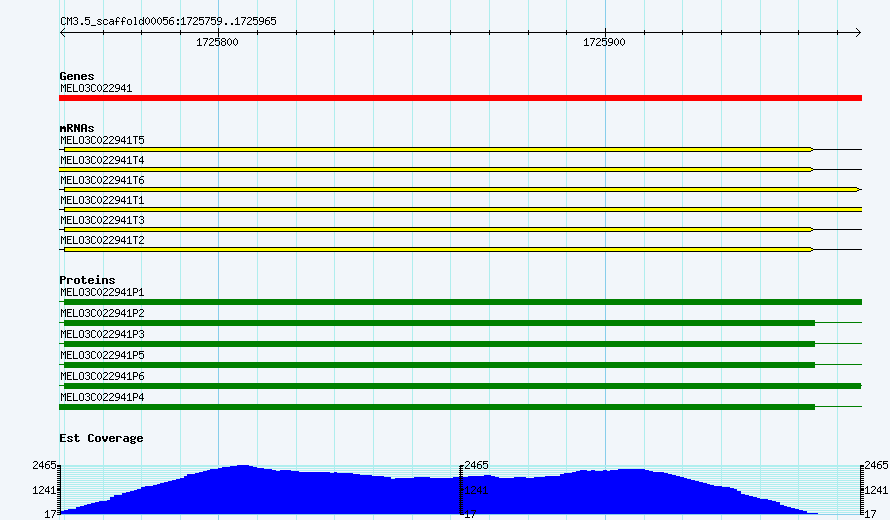Click the Genes track heading
The height and width of the screenshot is (520, 890).
click(77, 76)
